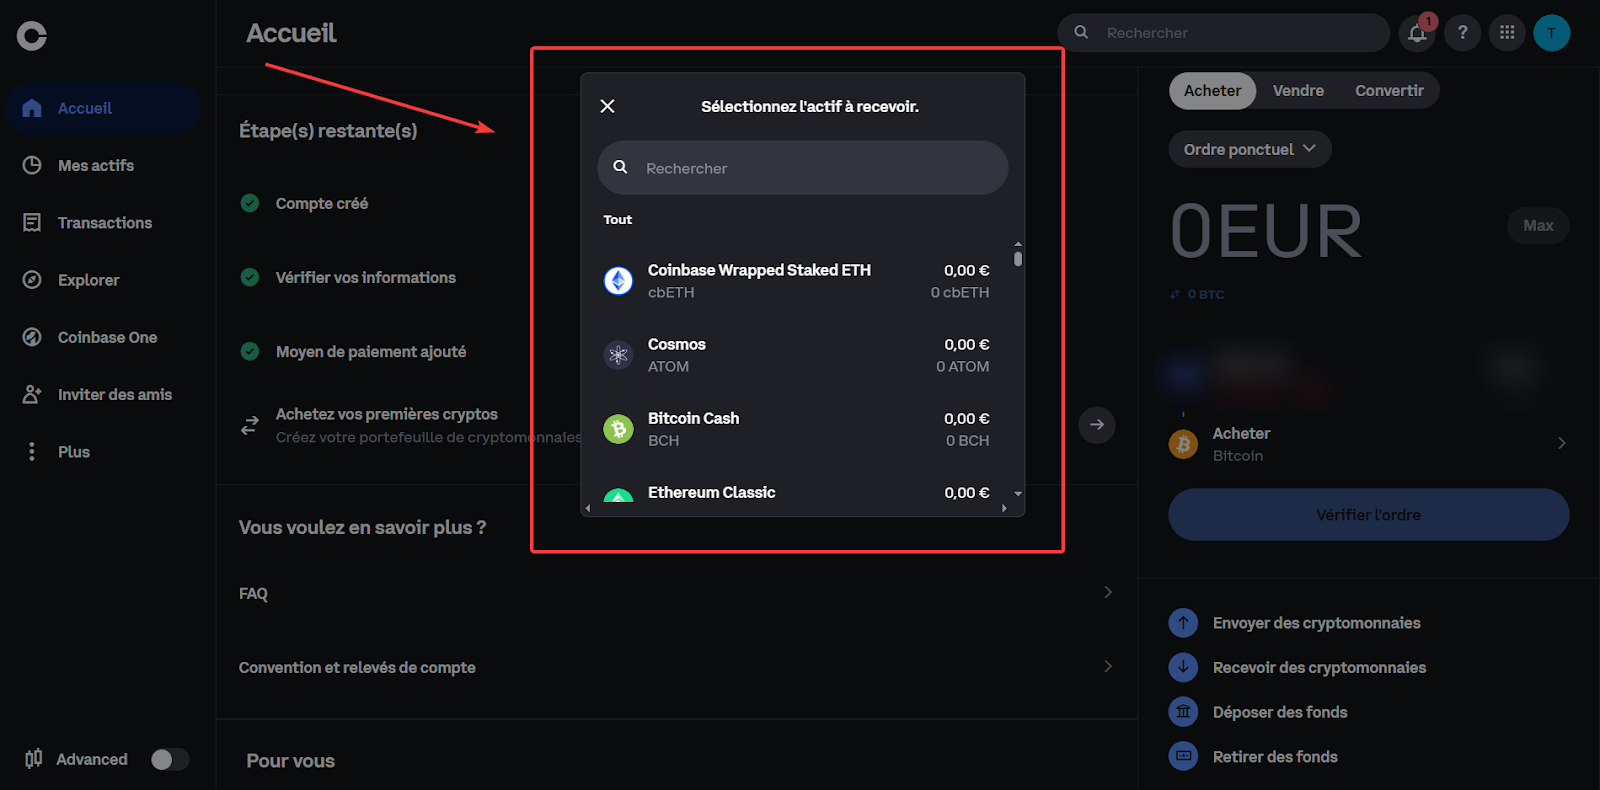Click the receive down-arrow icon

pos(1184,667)
